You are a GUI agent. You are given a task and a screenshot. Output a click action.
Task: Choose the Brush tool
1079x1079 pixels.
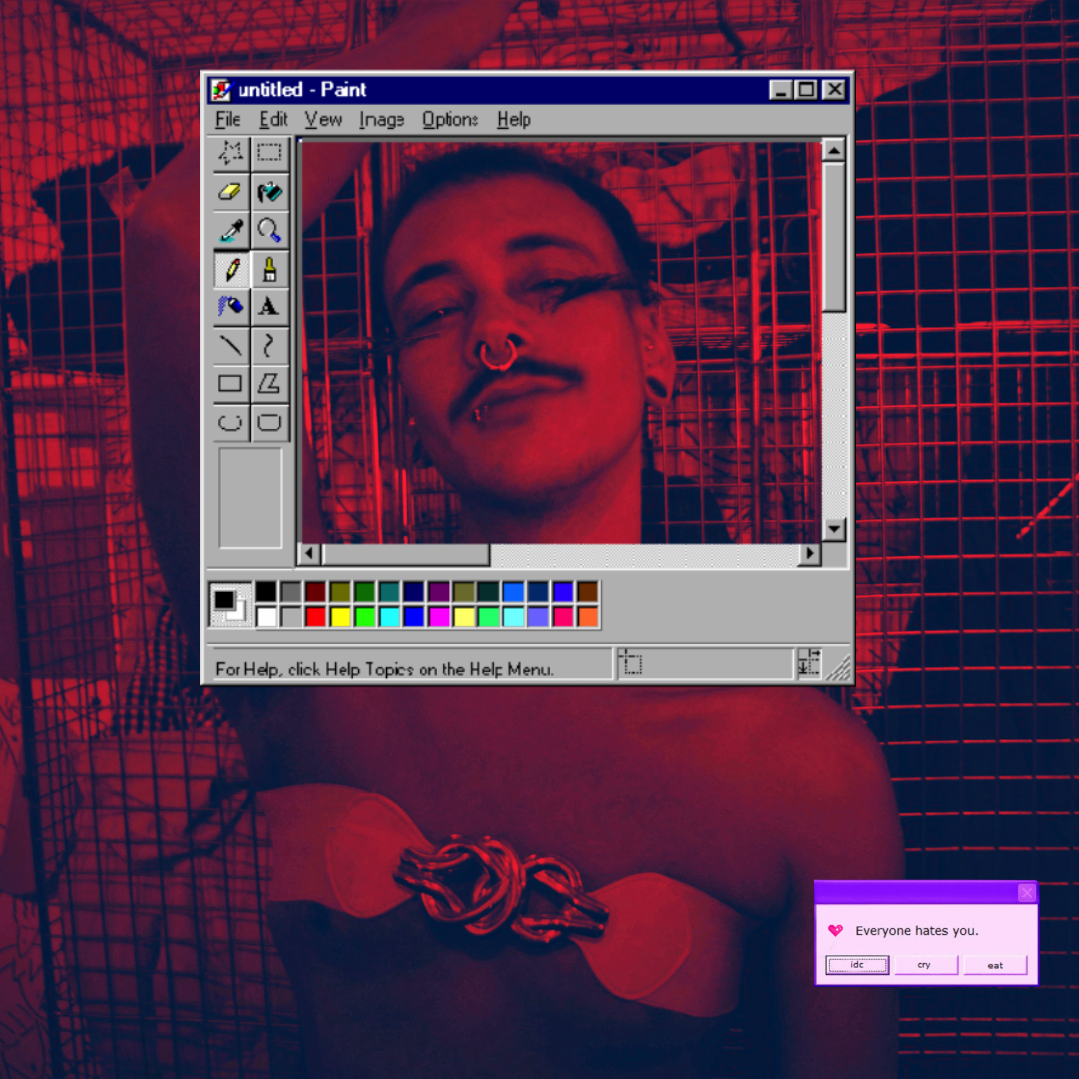coord(269,270)
